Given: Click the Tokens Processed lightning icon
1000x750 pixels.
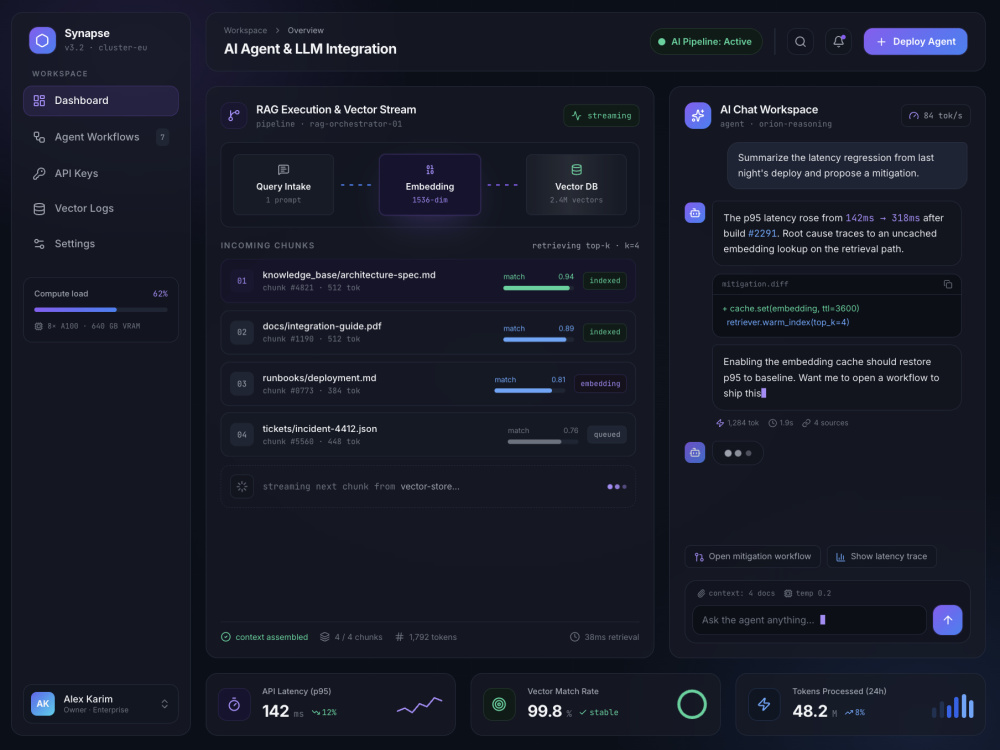Looking at the screenshot, I should pyautogui.click(x=764, y=705).
